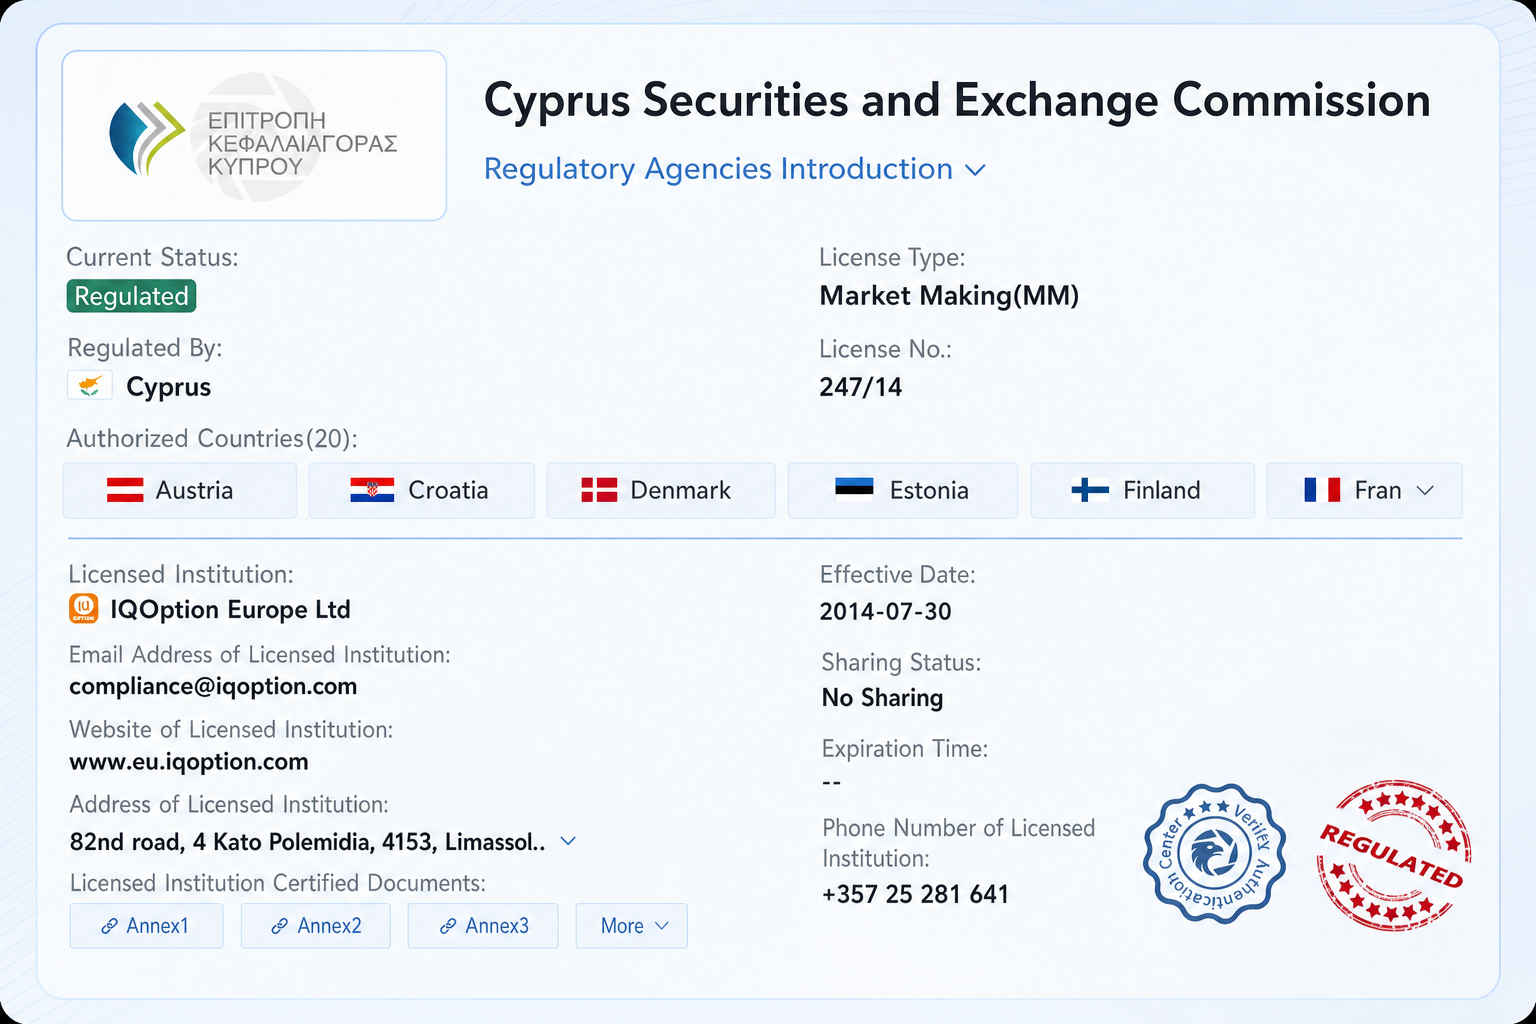This screenshot has width=1536, height=1024.
Task: Open the More documents dropdown
Action: click(632, 926)
